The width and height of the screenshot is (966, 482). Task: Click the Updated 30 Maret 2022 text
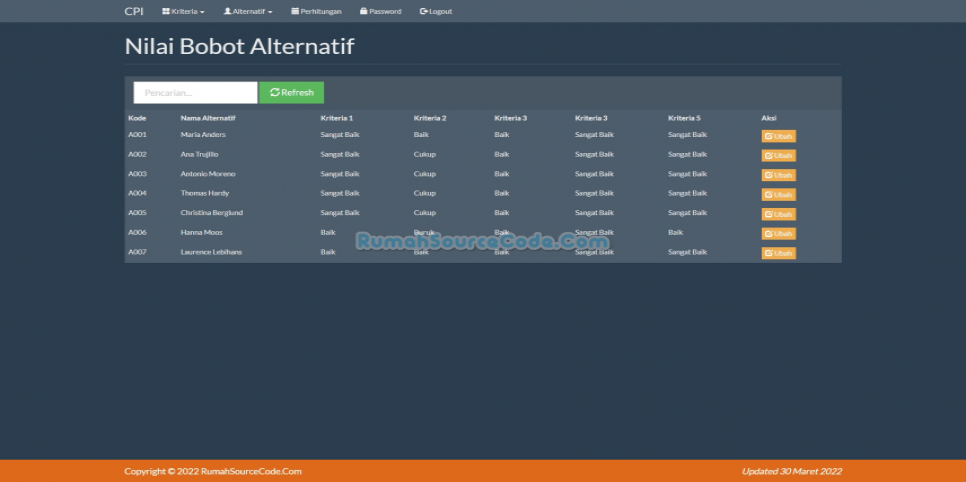pos(792,472)
